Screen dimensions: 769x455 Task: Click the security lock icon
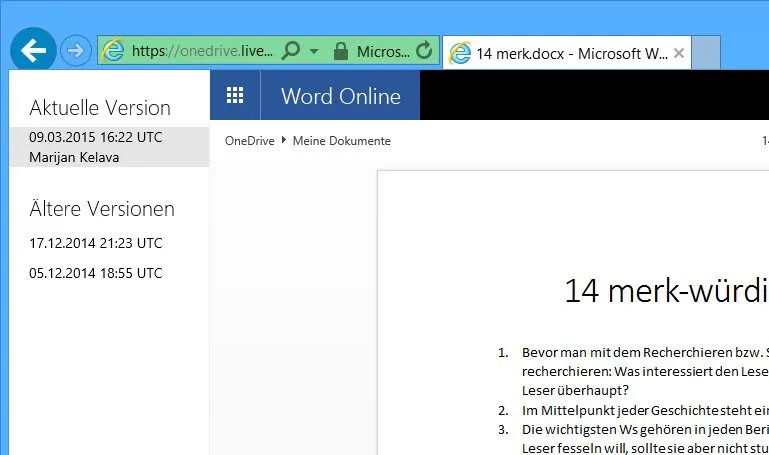(x=340, y=51)
